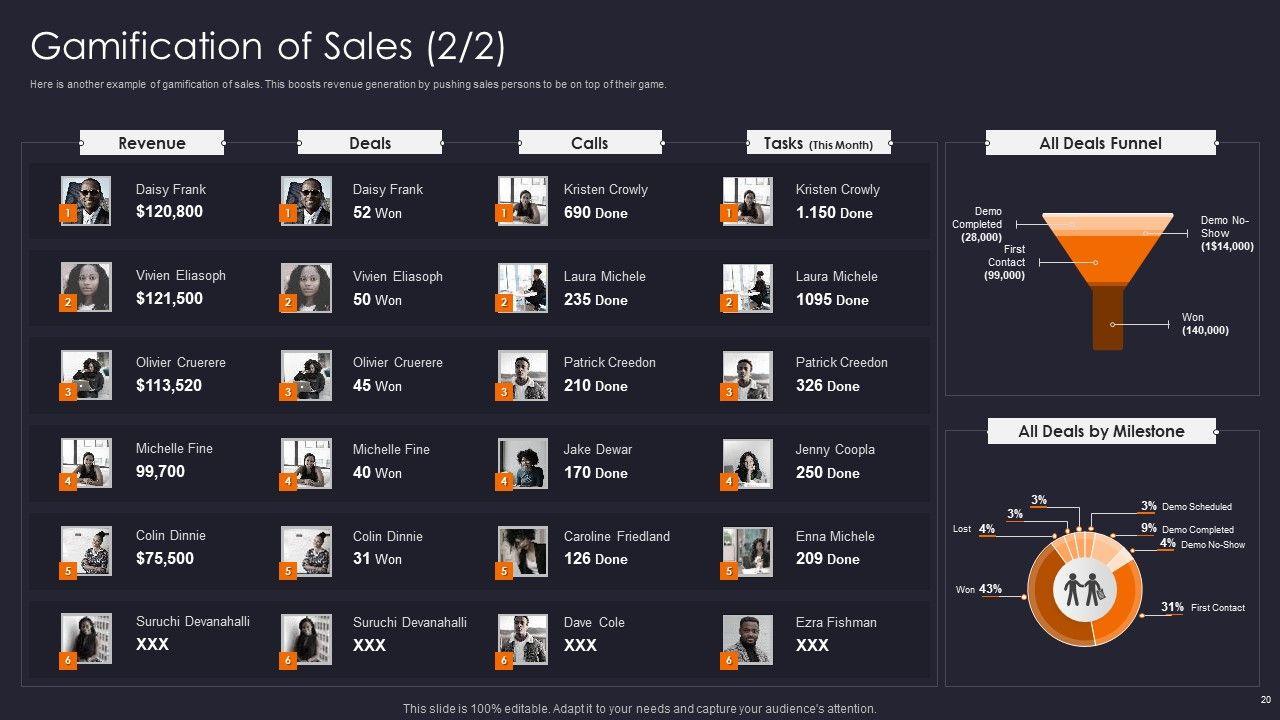The image size is (1280, 720).
Task: Click the Tasks (This Month) header
Action: [818, 143]
